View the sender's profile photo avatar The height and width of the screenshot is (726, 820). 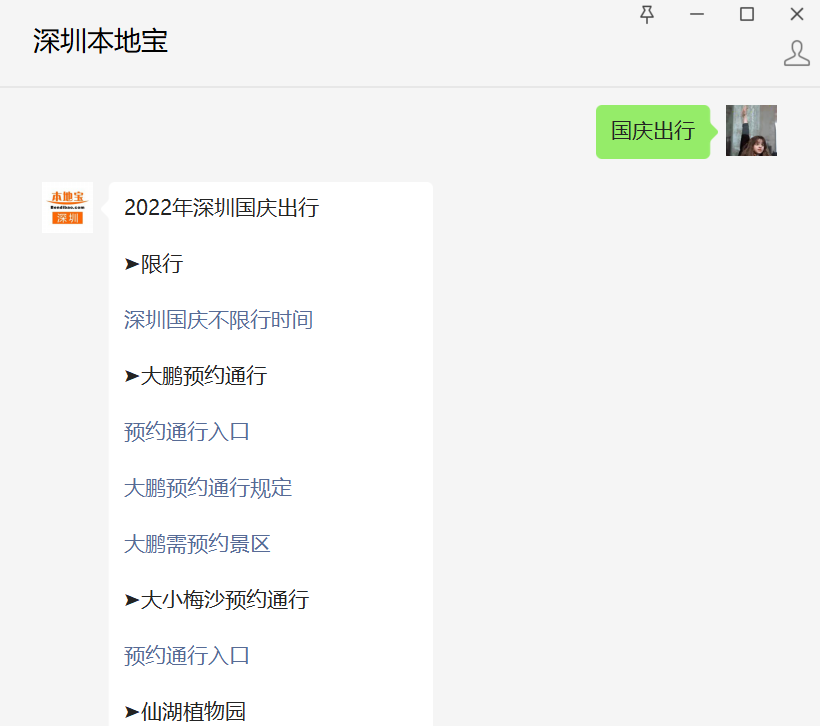pos(751,131)
